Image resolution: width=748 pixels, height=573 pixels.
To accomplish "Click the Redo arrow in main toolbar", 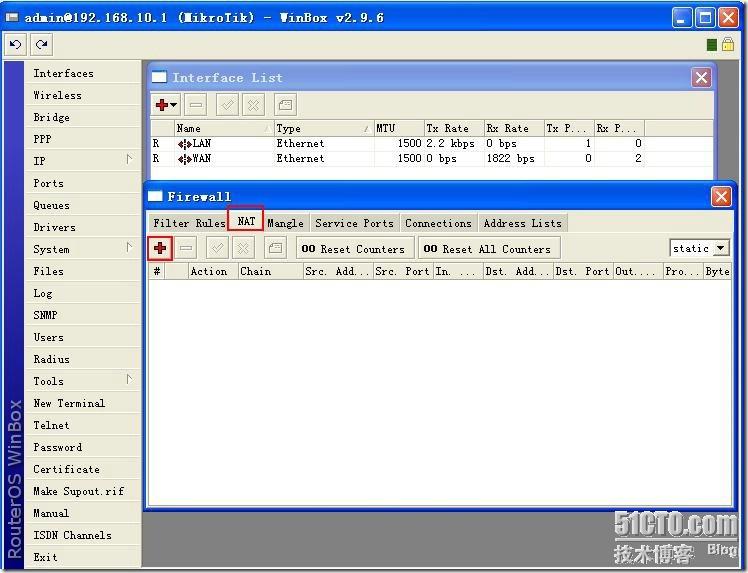I will 42,45.
